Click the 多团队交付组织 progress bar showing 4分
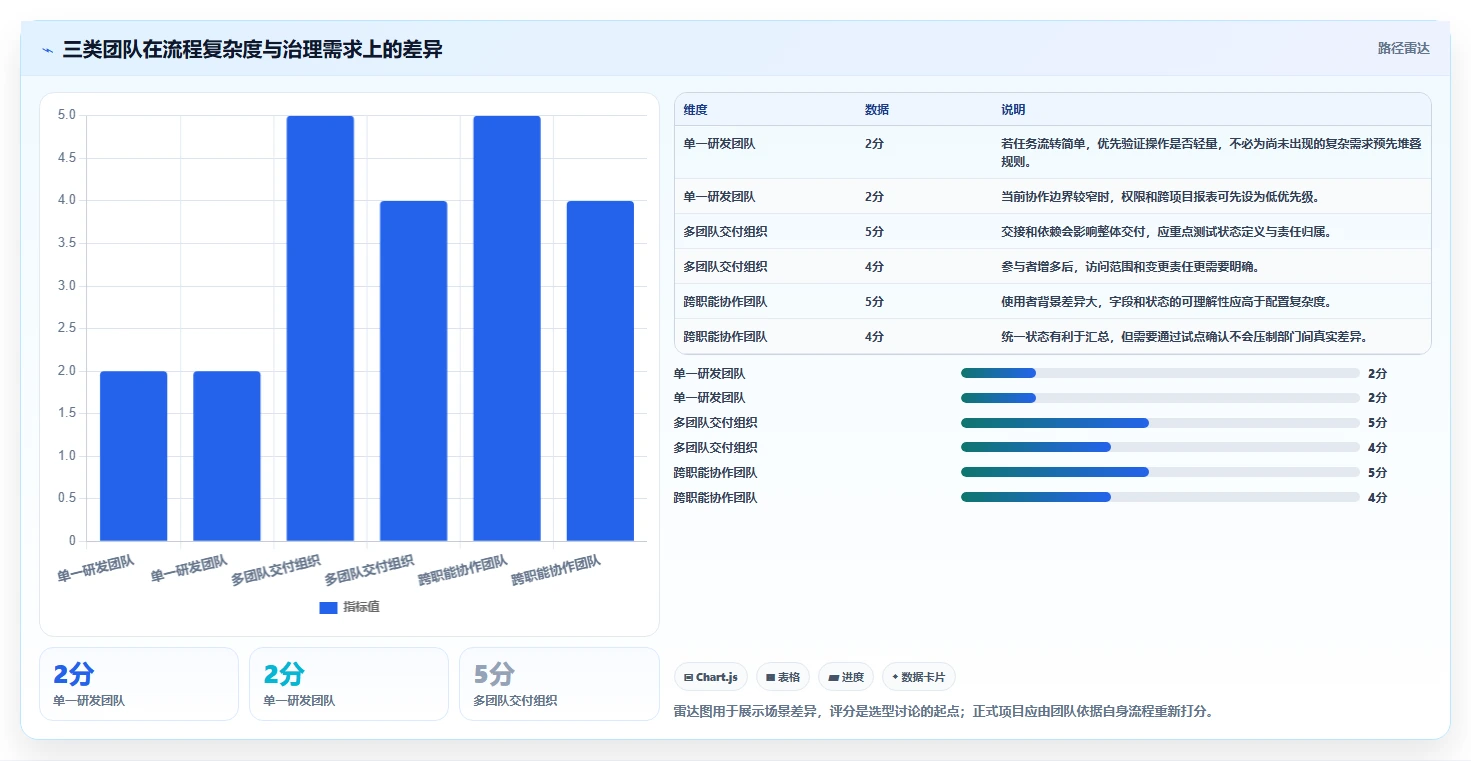The image size is (1471, 761). pos(1160,448)
